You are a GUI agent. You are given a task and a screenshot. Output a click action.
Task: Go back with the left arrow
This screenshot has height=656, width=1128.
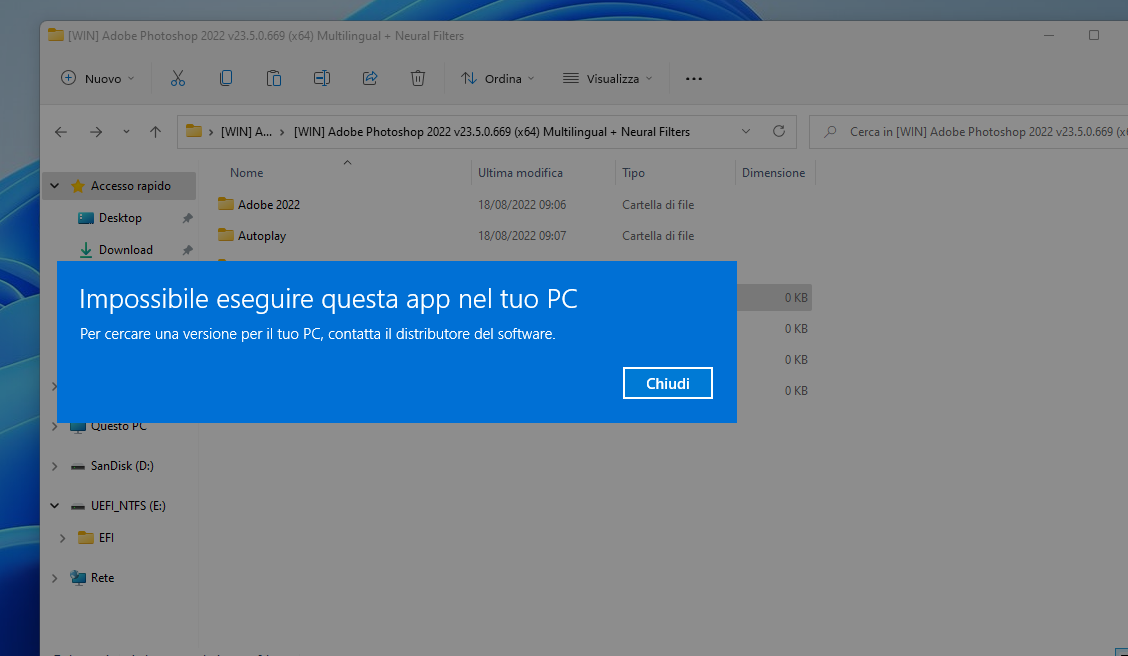[x=61, y=132]
